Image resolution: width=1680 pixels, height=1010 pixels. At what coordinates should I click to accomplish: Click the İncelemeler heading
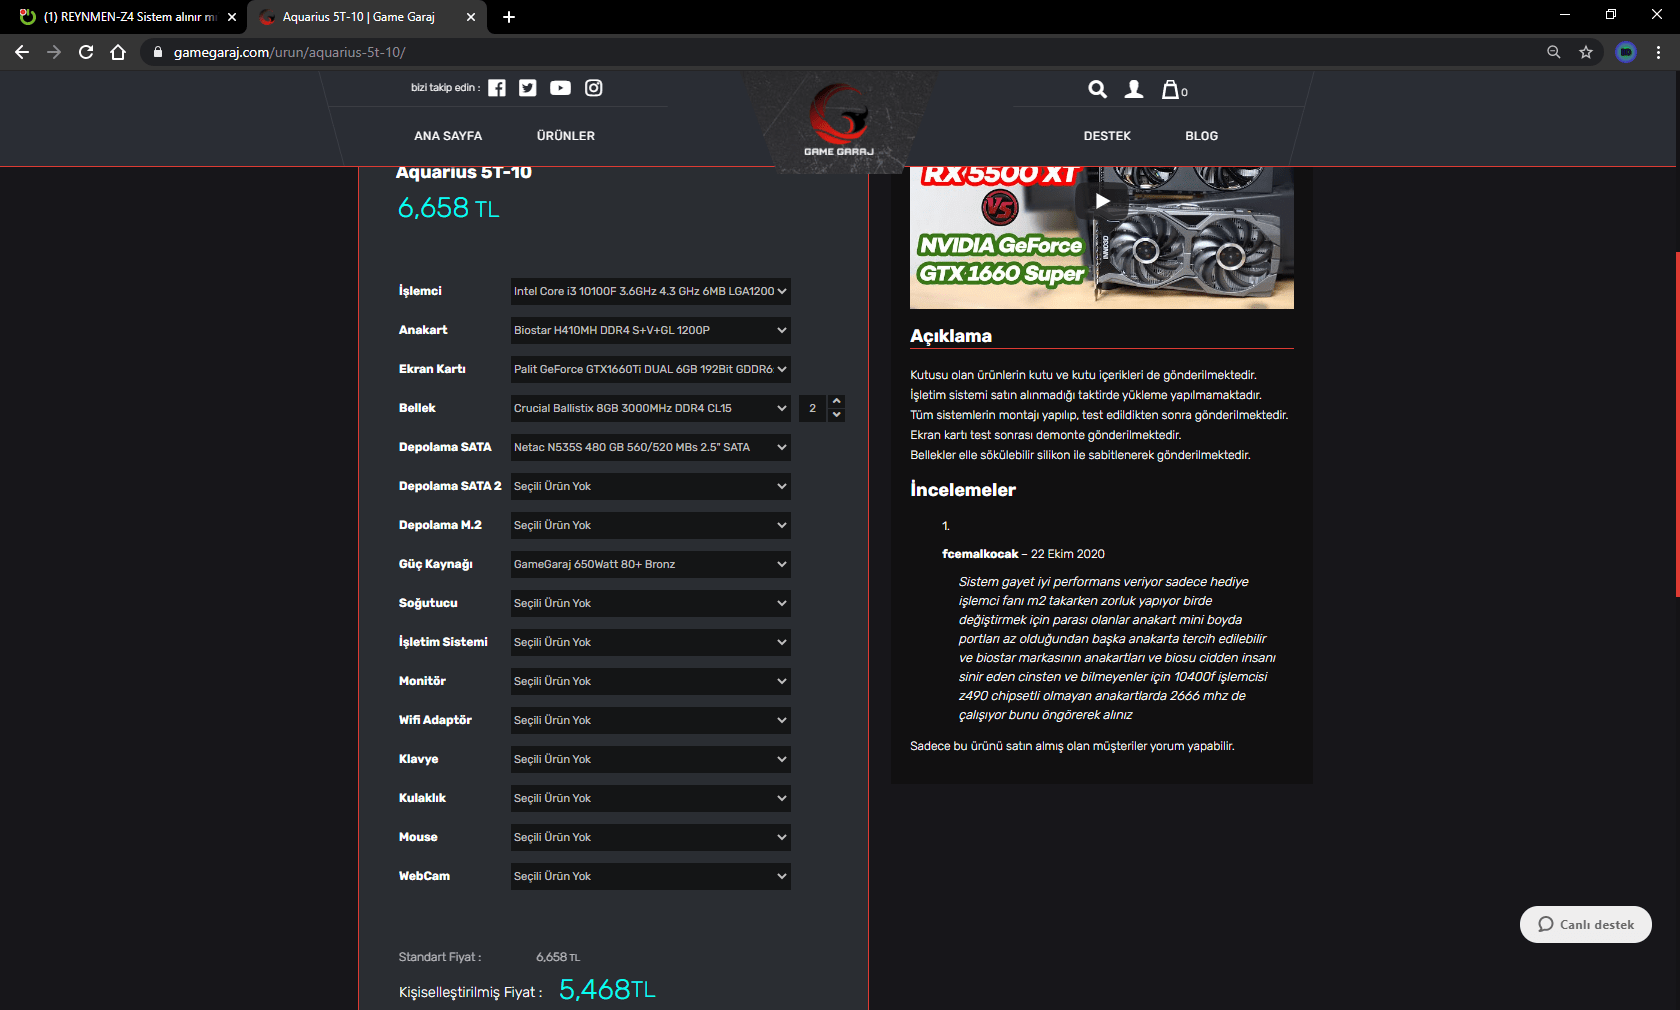(963, 490)
